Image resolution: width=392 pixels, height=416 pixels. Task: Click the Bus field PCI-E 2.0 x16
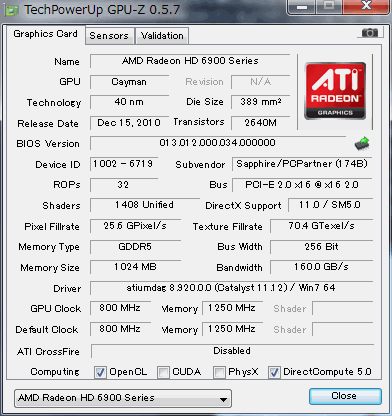click(302, 185)
